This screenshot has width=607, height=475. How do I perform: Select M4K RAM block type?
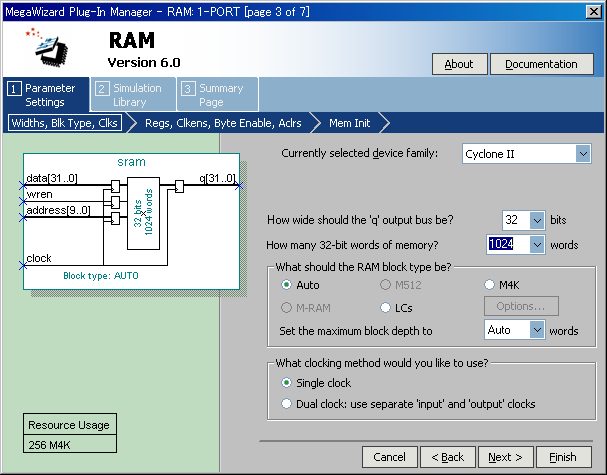click(x=502, y=285)
